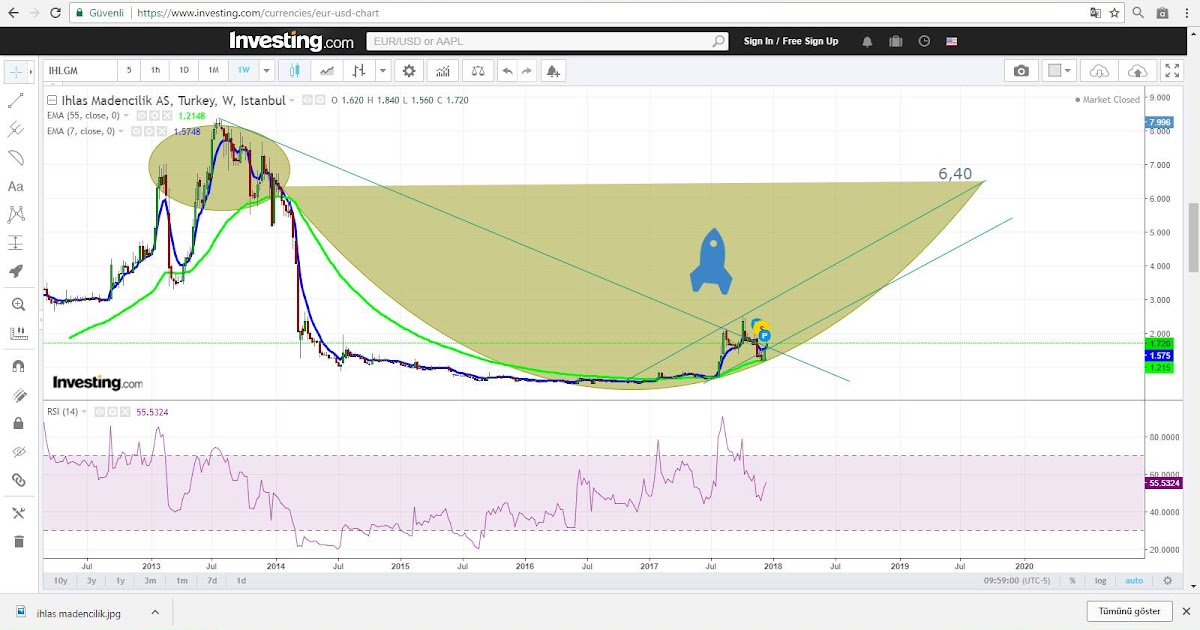Select the 1W interval
The height and width of the screenshot is (630, 1200).
click(x=243, y=71)
